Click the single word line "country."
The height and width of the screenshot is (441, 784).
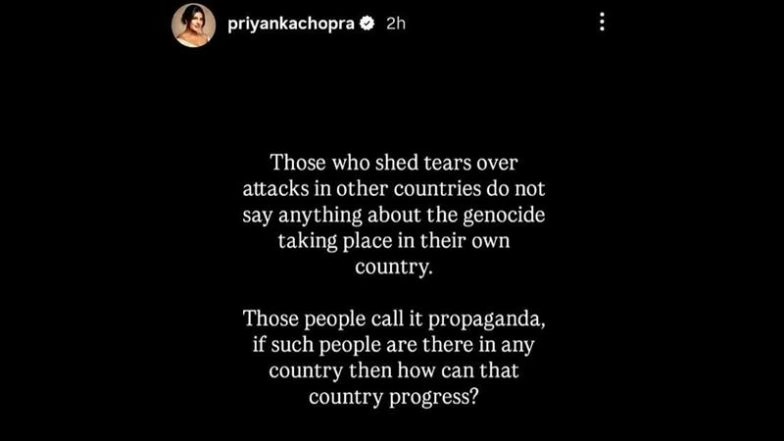click(x=394, y=267)
